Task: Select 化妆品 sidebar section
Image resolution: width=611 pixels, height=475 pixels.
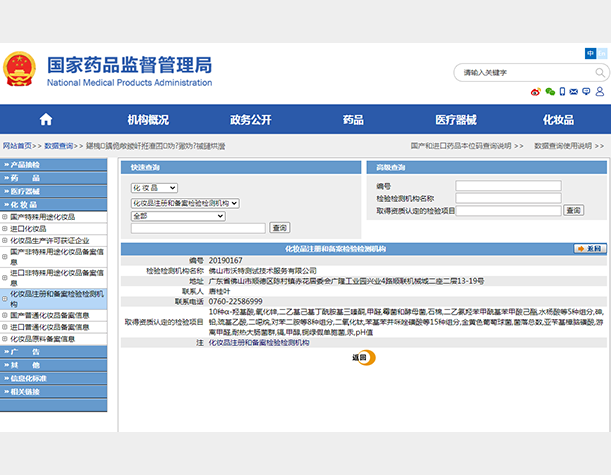Action: click(53, 204)
